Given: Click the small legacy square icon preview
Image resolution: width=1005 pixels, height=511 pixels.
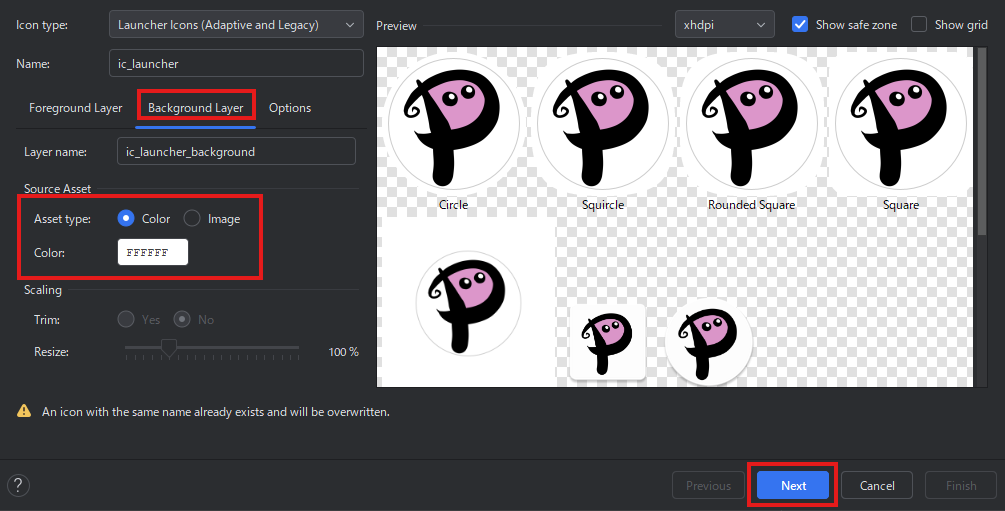Looking at the screenshot, I should point(607,342).
